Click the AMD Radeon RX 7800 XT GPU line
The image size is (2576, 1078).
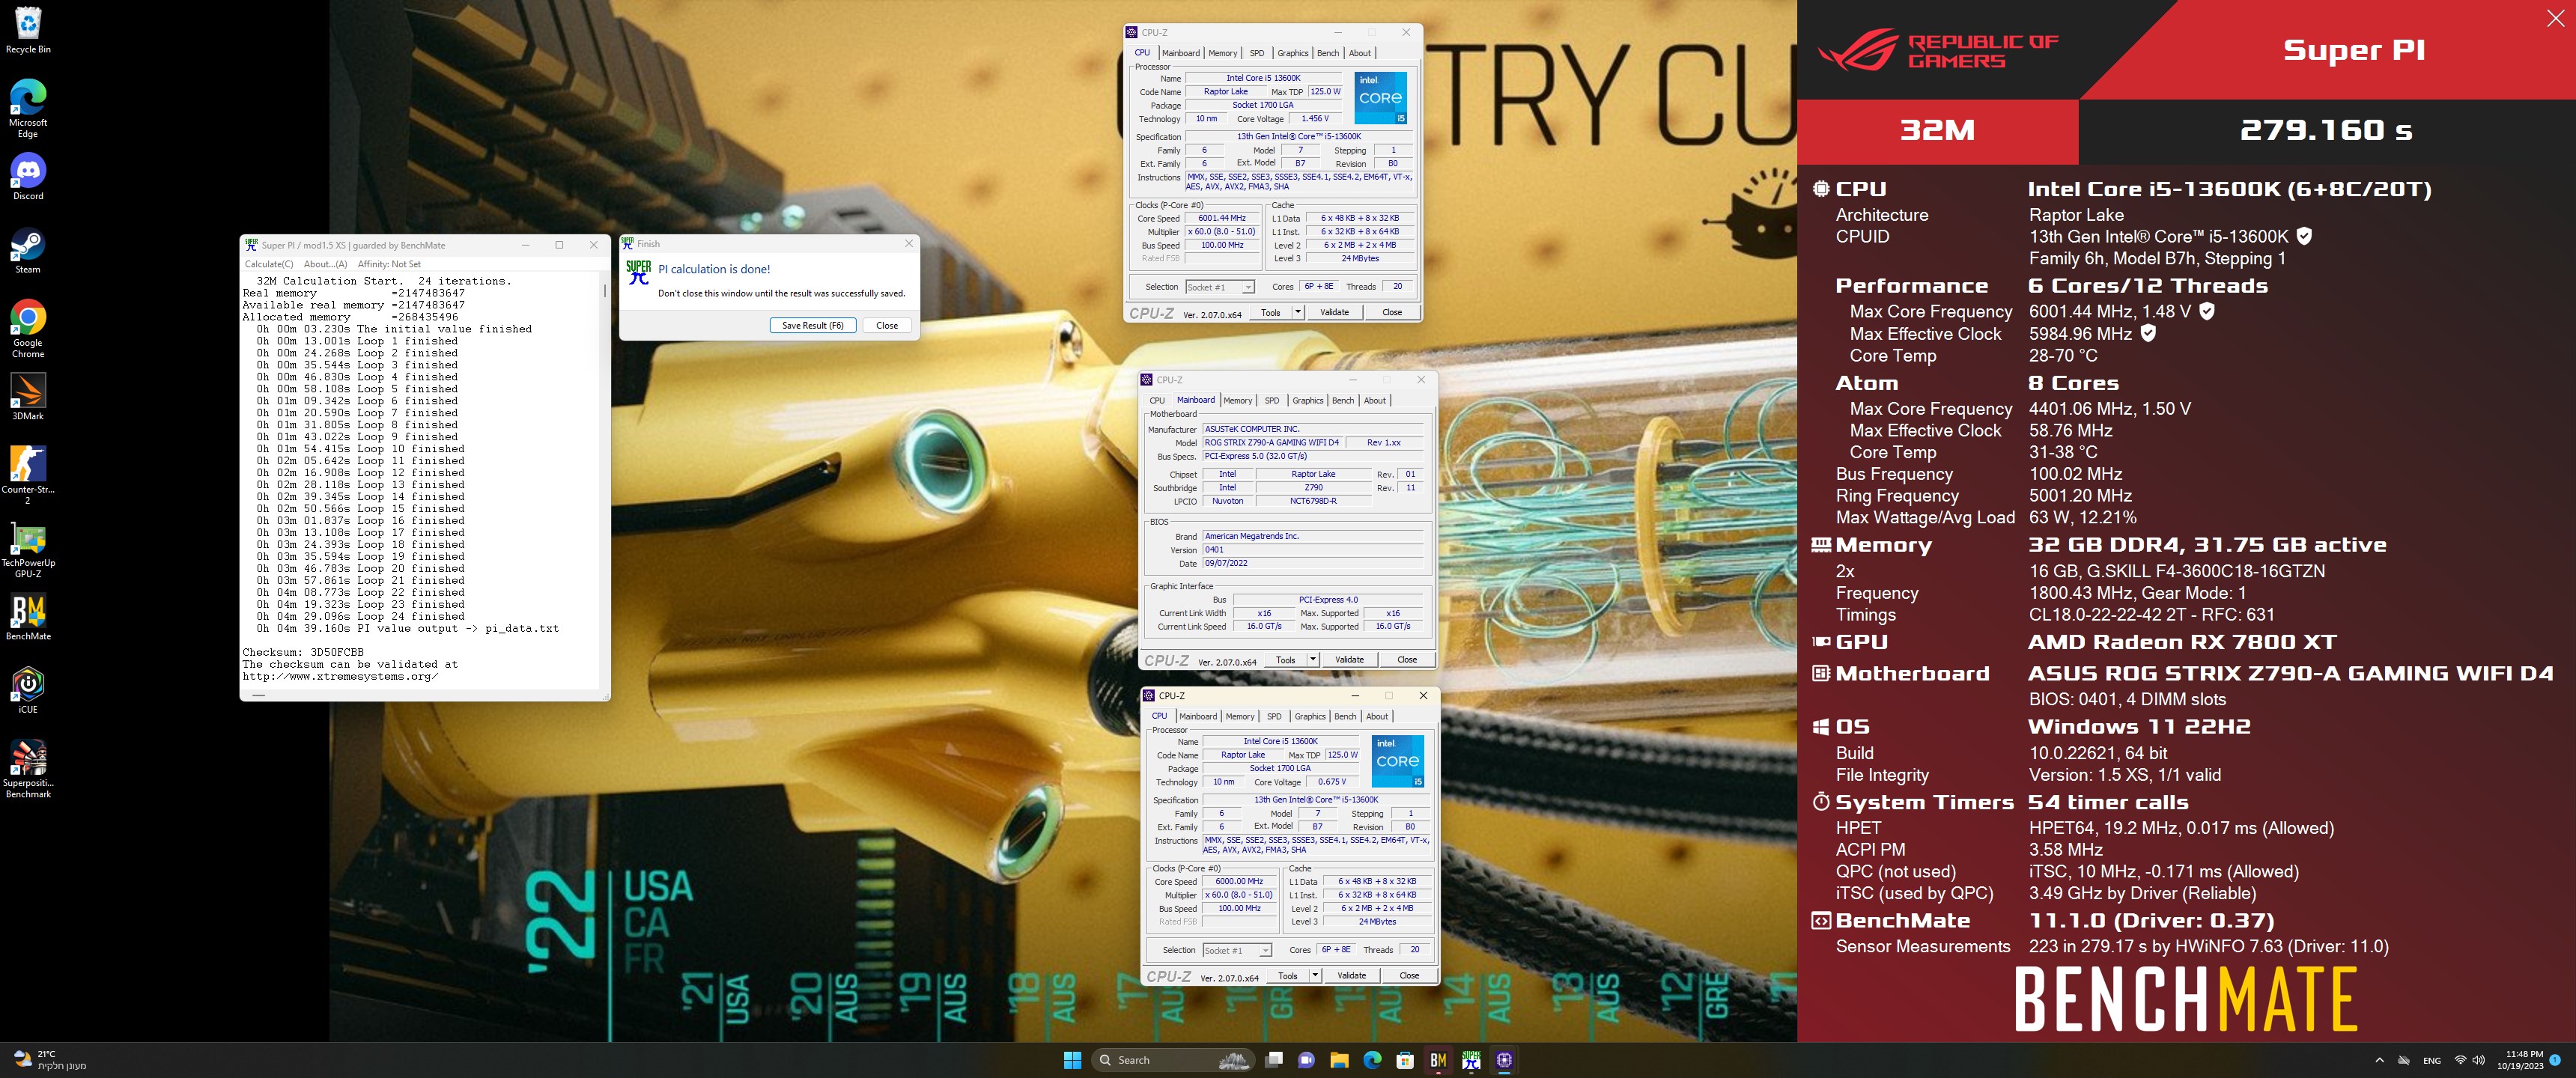[2182, 642]
